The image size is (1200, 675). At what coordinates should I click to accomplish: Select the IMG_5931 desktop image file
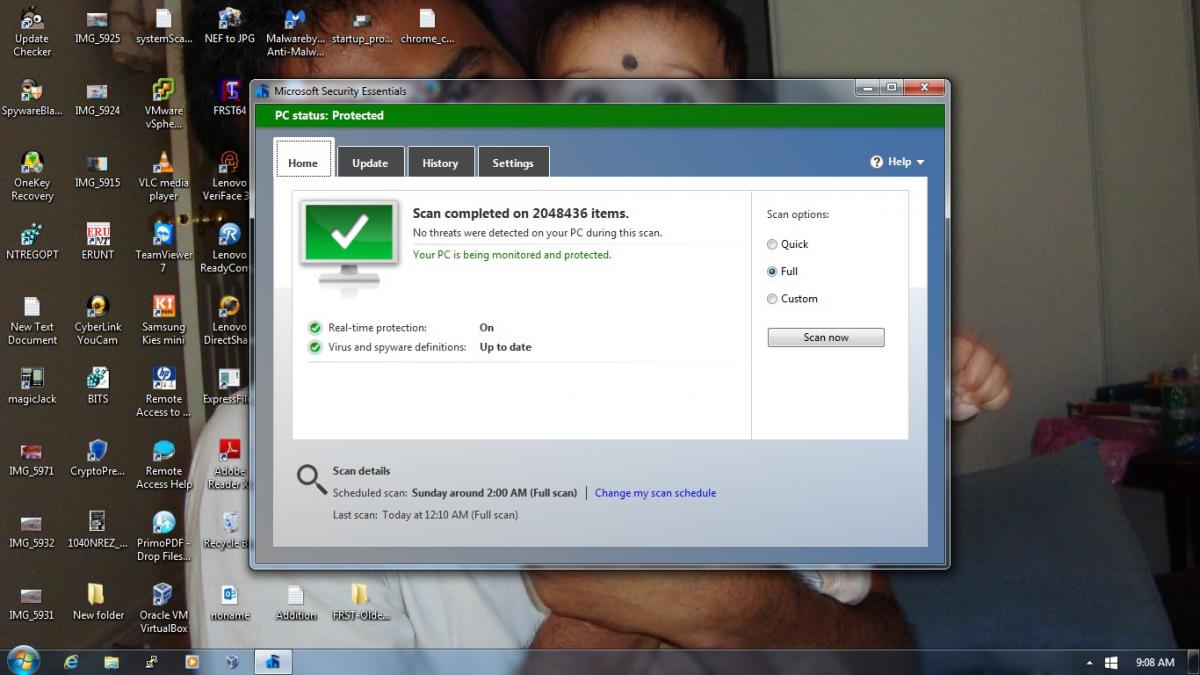click(x=32, y=601)
